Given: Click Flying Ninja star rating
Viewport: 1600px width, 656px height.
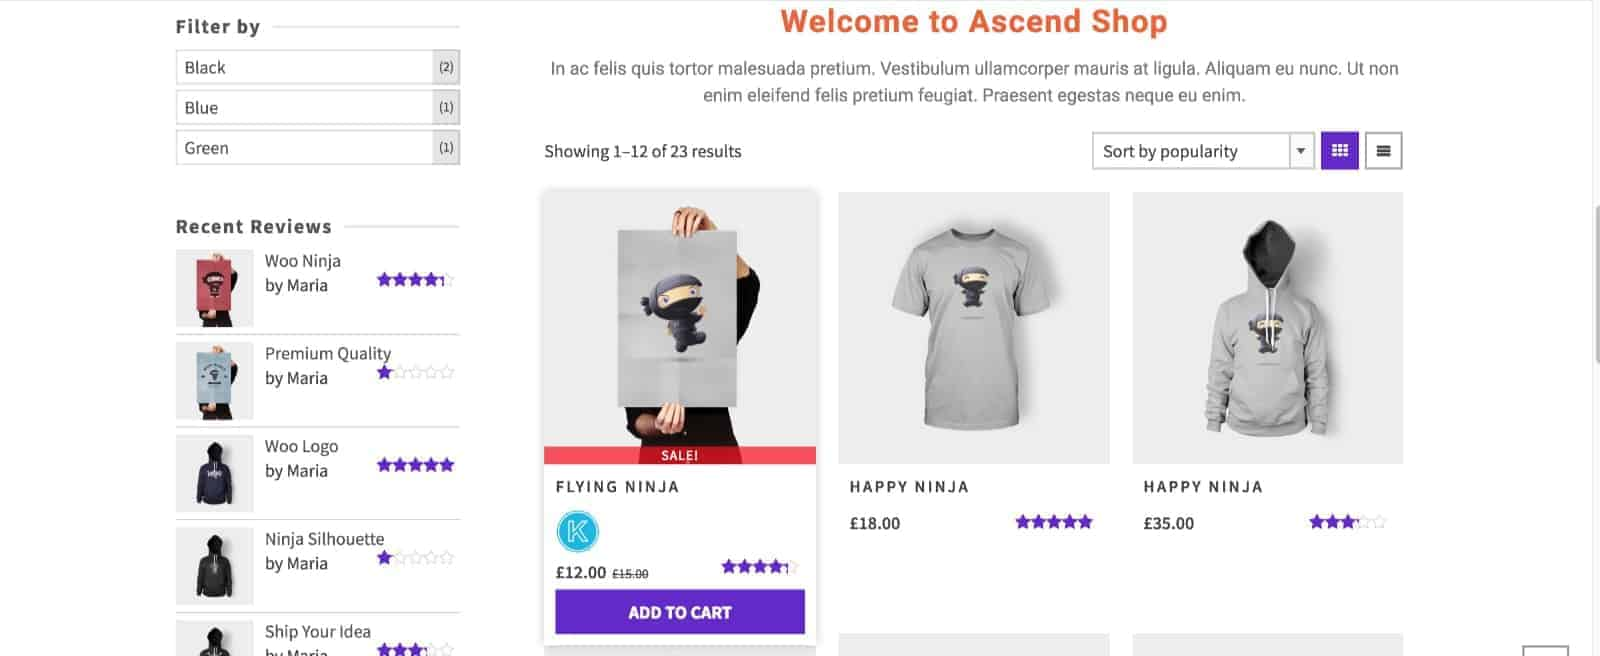Looking at the screenshot, I should [758, 567].
